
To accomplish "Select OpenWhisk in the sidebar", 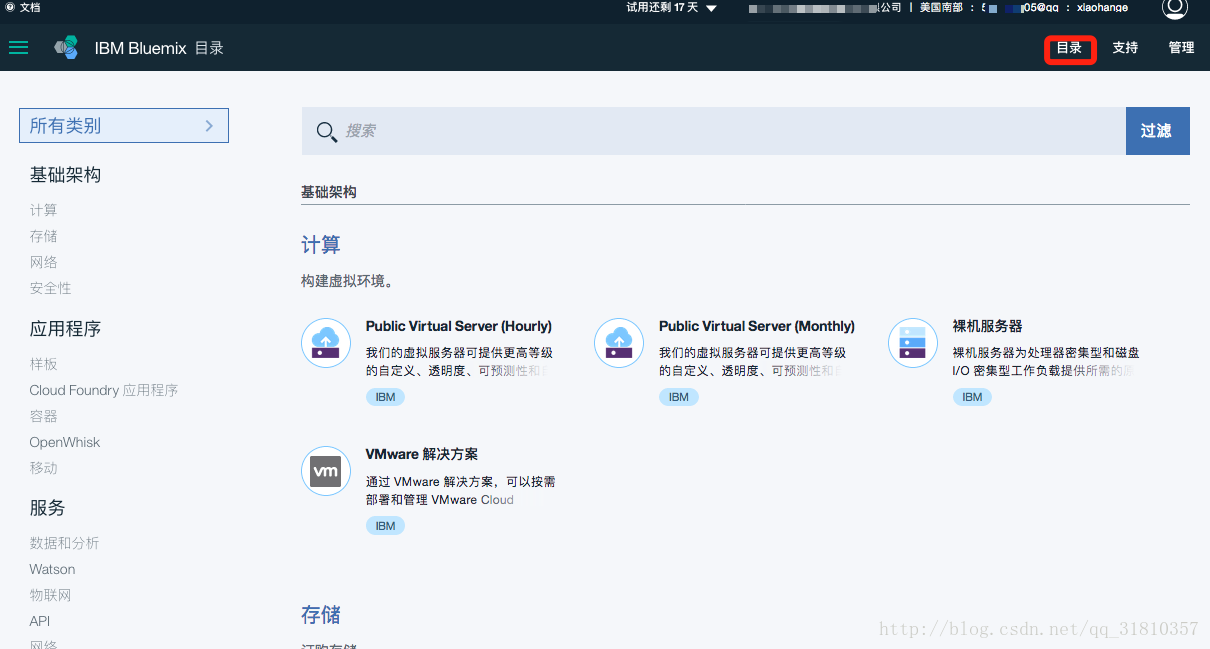I will [x=65, y=442].
